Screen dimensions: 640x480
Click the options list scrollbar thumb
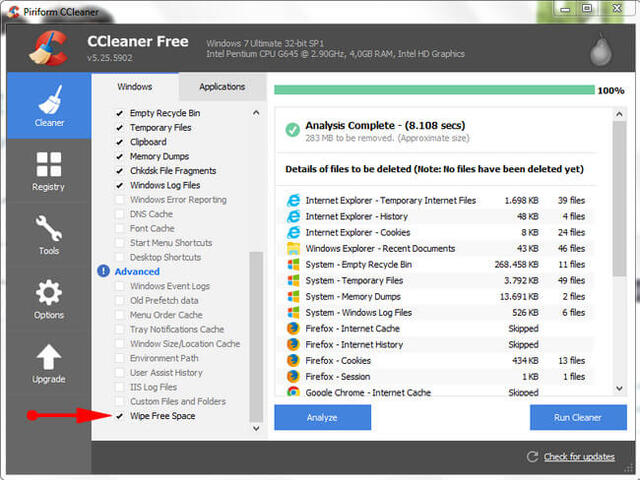click(x=256, y=337)
